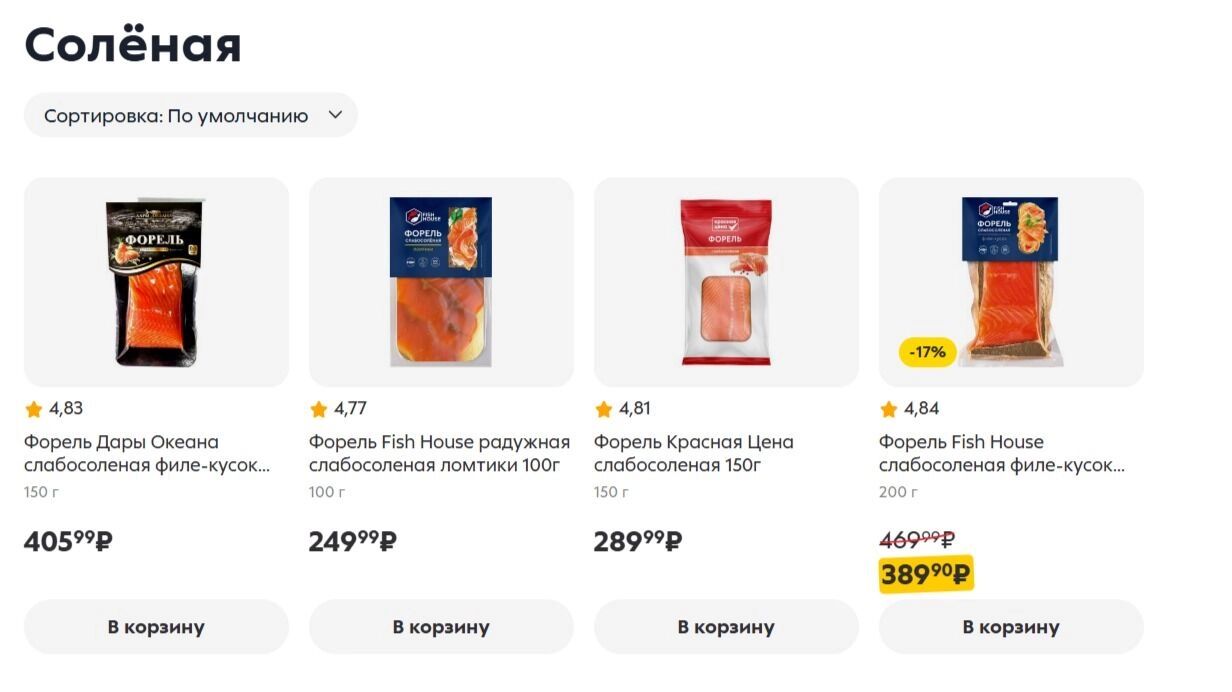Open Fish House филе-кусок 200г product image
Image resolution: width=1232 pixels, height=692 pixels.
(1011, 282)
